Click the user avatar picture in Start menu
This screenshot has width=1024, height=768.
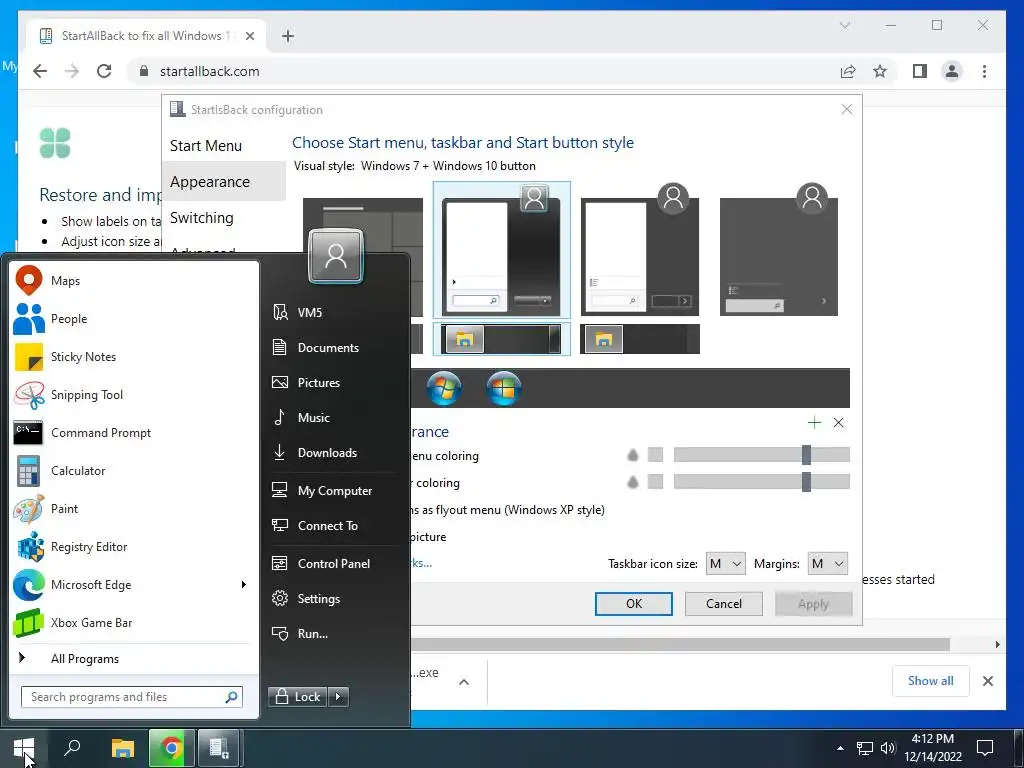336,256
